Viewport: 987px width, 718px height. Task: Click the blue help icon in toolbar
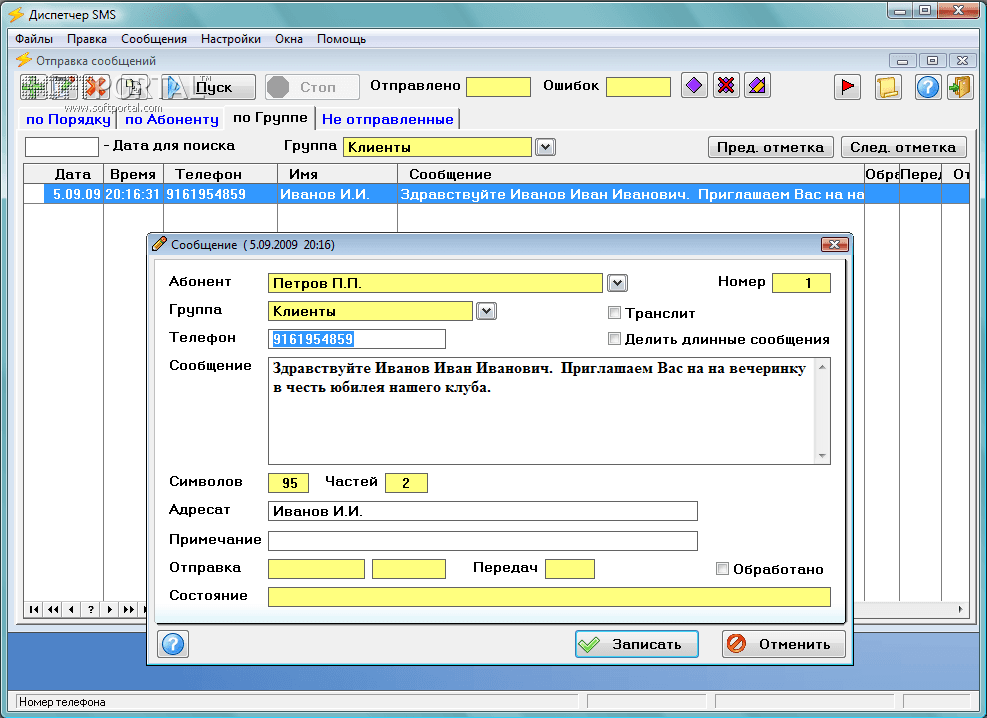point(928,86)
